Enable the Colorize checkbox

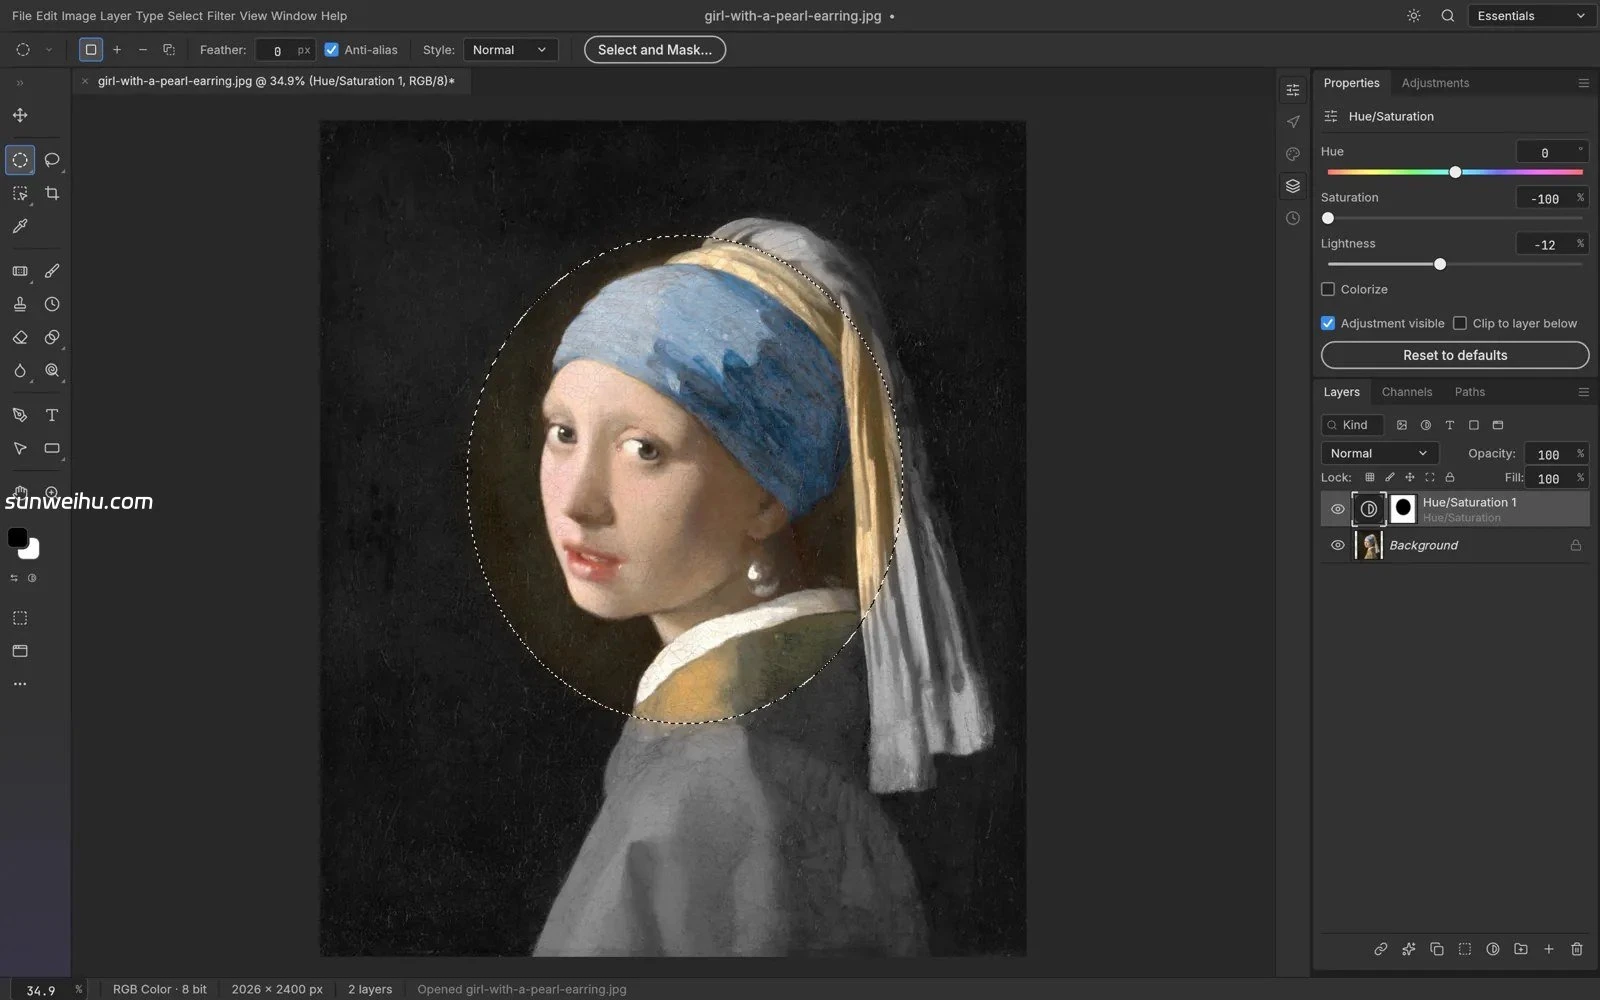[x=1328, y=289]
